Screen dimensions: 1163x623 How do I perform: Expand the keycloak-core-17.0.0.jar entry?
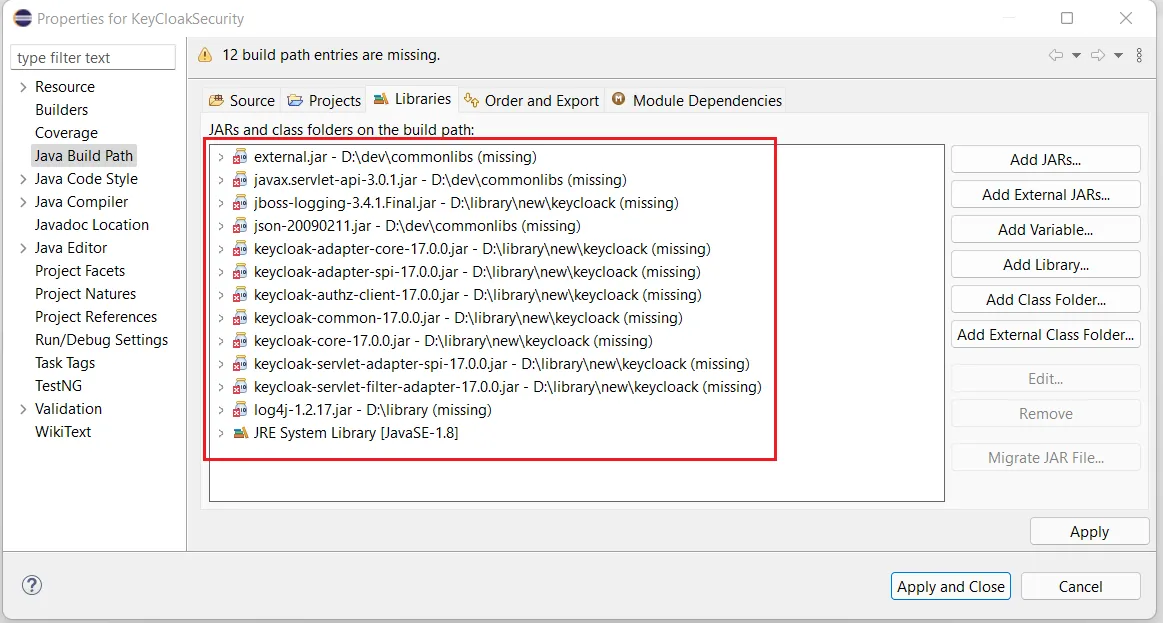click(221, 341)
